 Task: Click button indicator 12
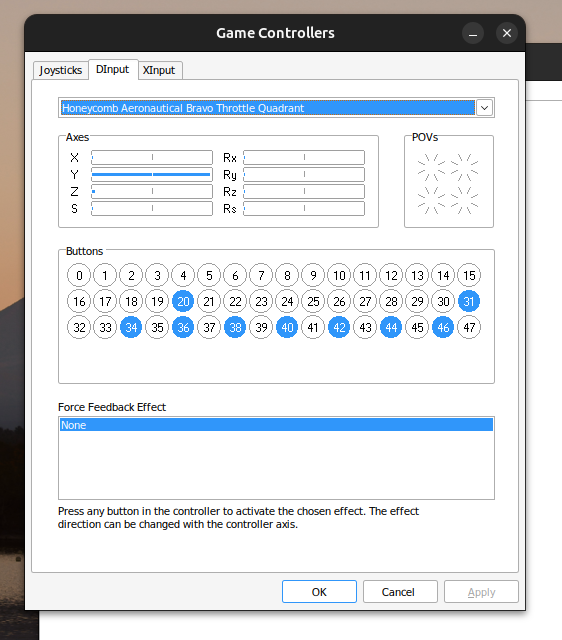tap(391, 276)
